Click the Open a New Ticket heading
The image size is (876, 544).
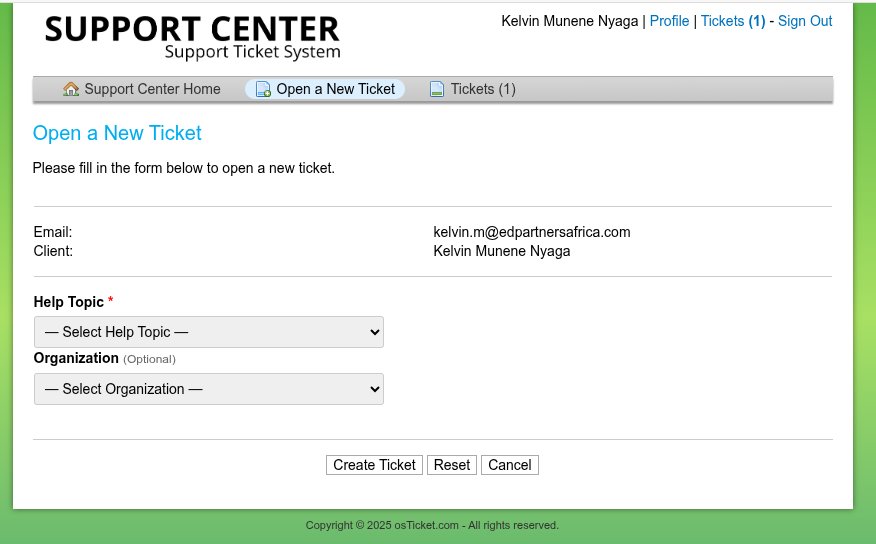[117, 133]
